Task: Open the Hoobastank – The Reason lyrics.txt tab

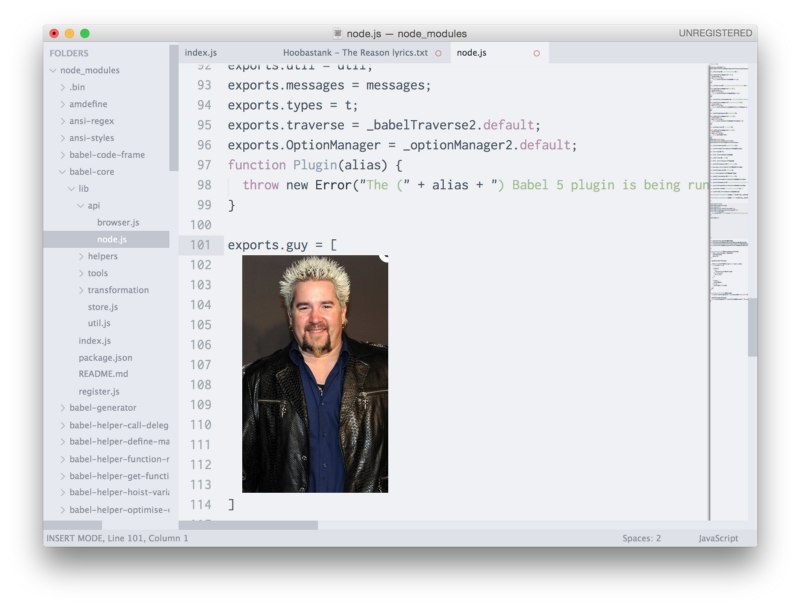Action: (x=354, y=53)
